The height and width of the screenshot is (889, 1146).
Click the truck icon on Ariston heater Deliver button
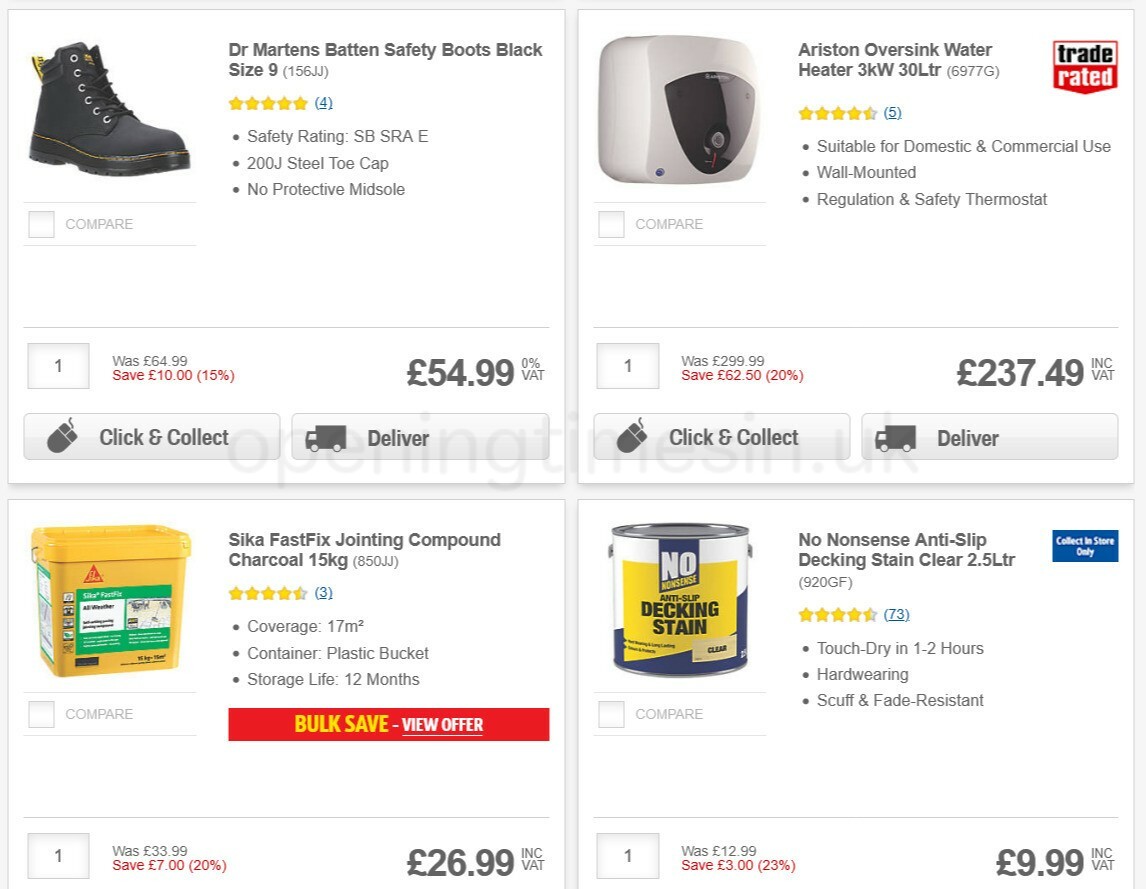tap(899, 437)
